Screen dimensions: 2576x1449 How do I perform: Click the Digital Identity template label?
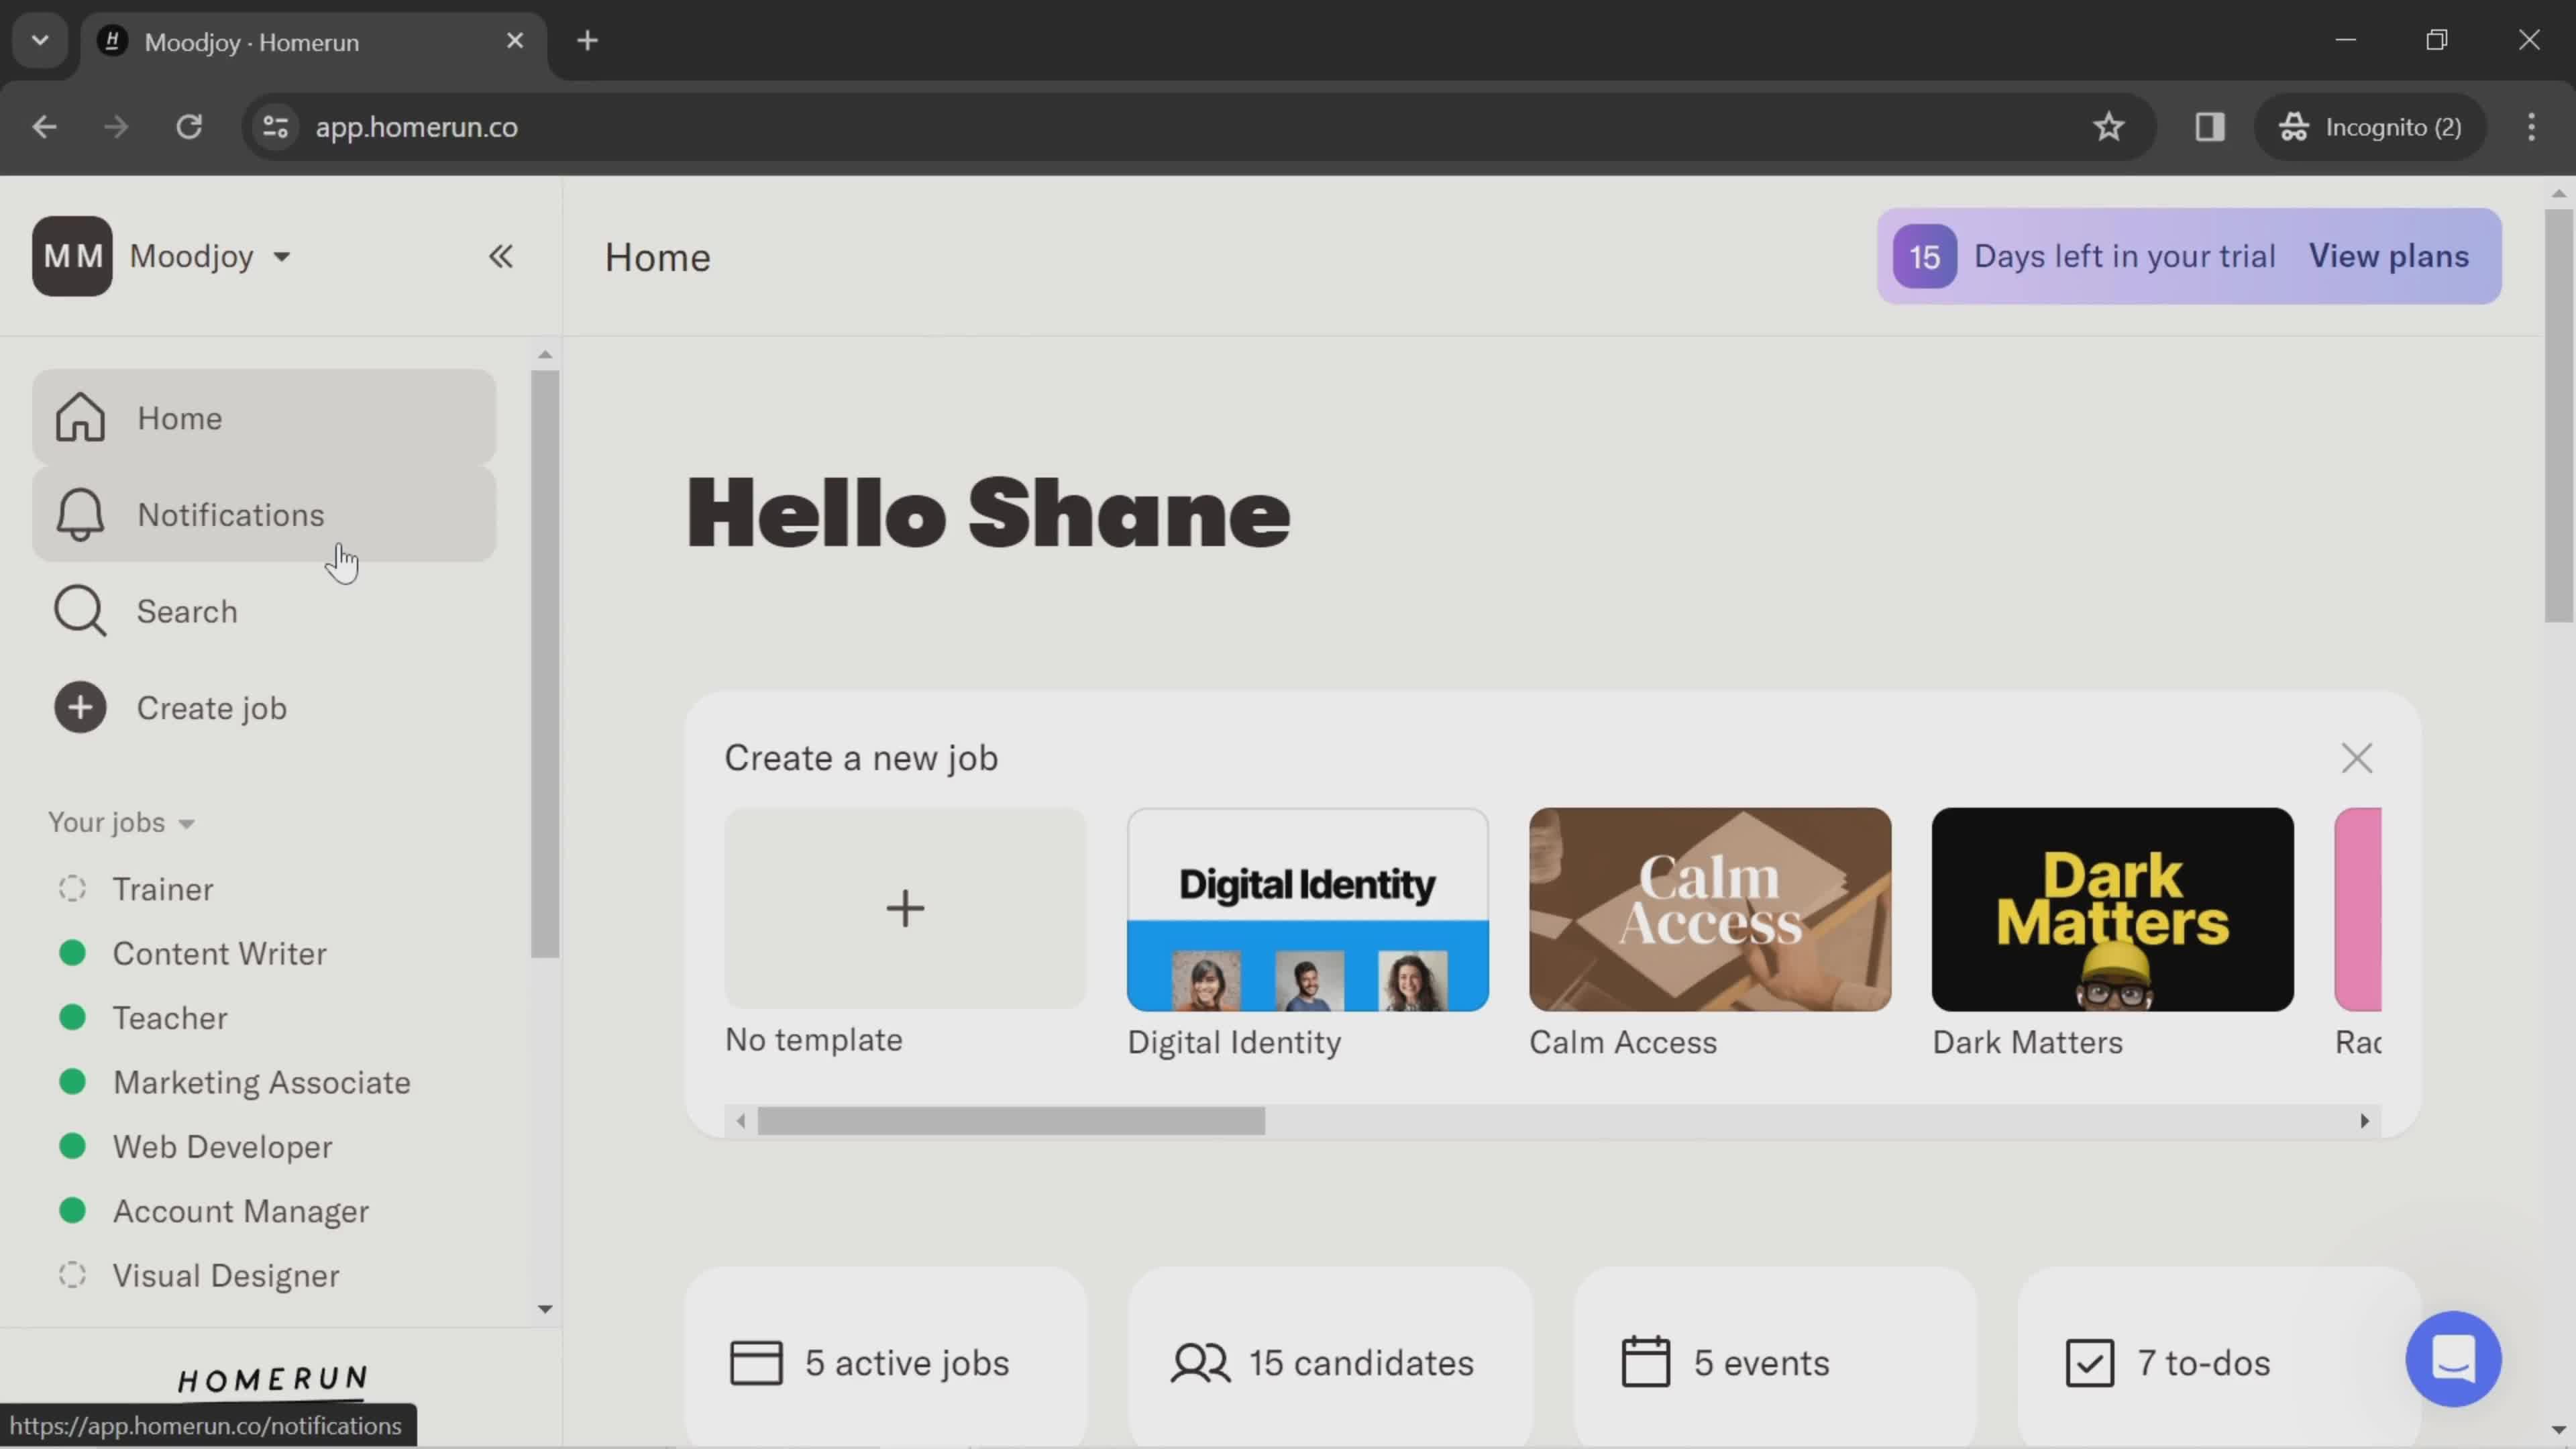pos(1234,1042)
